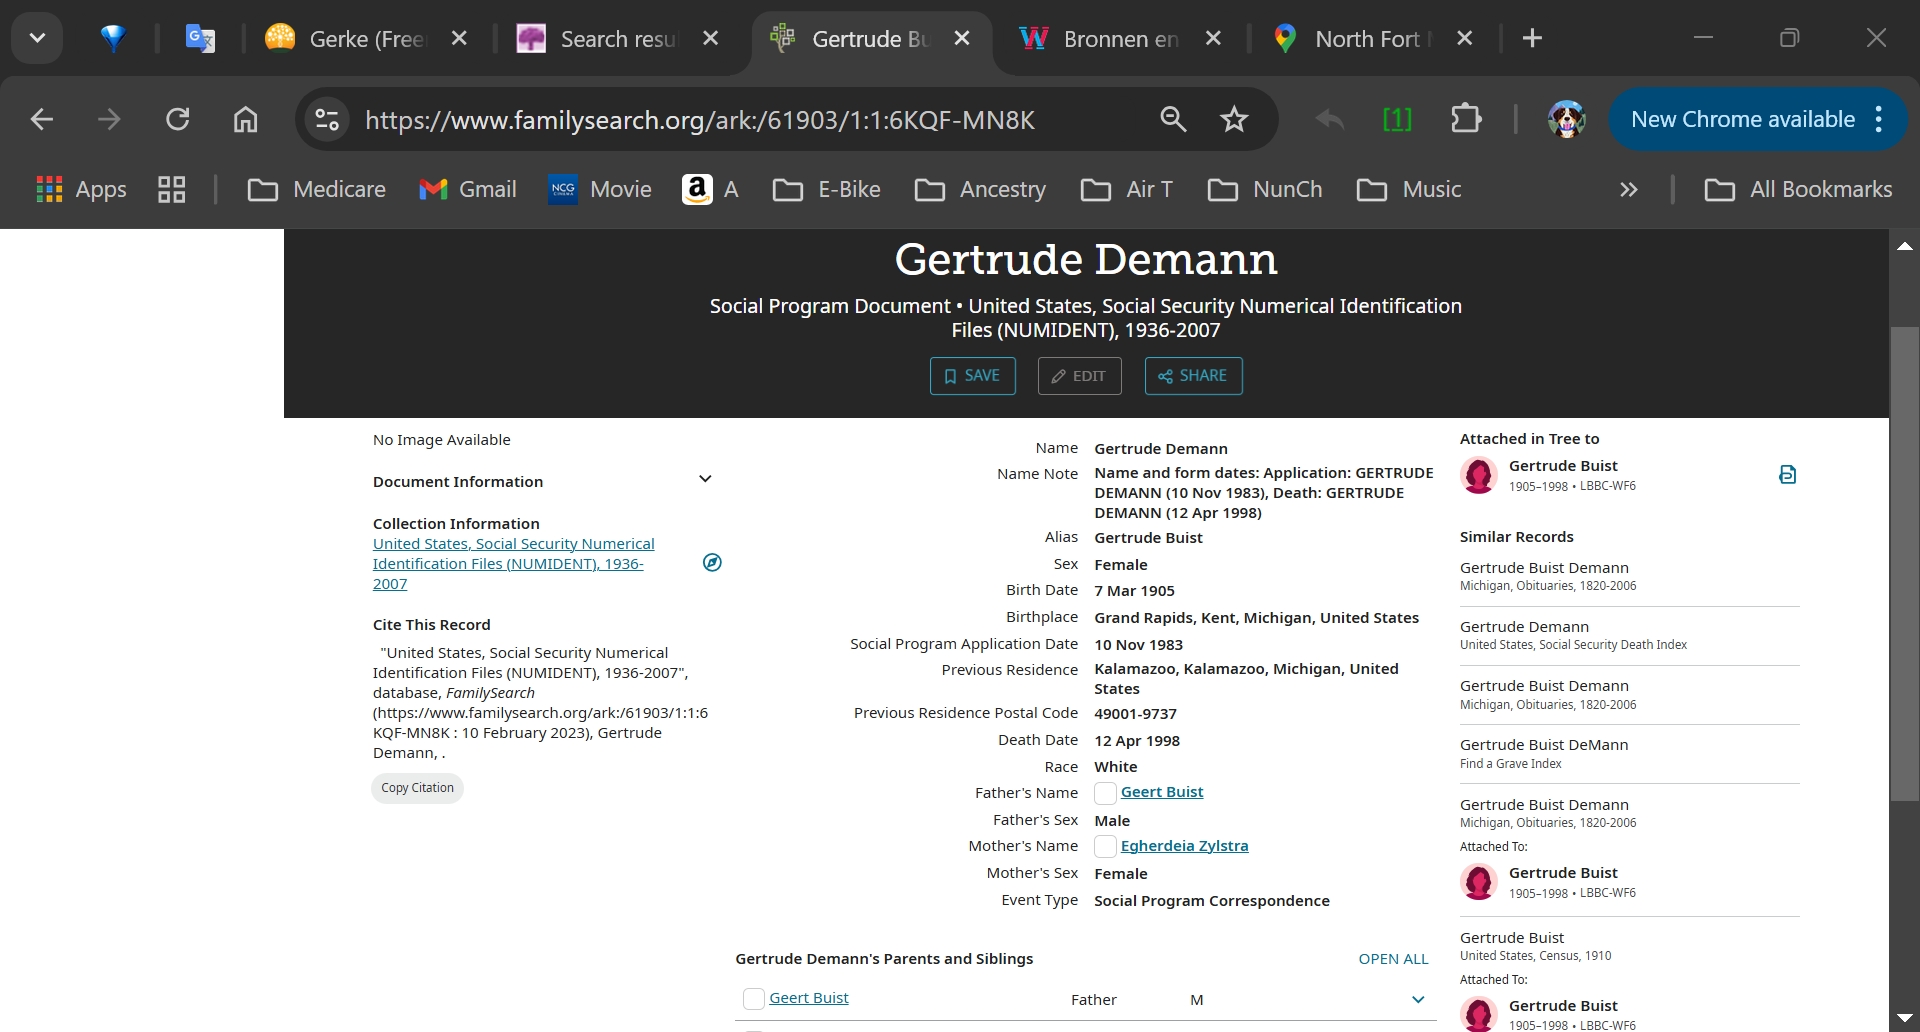
Task: Click the document icon beside Attached in Tree
Action: [x=1788, y=474]
